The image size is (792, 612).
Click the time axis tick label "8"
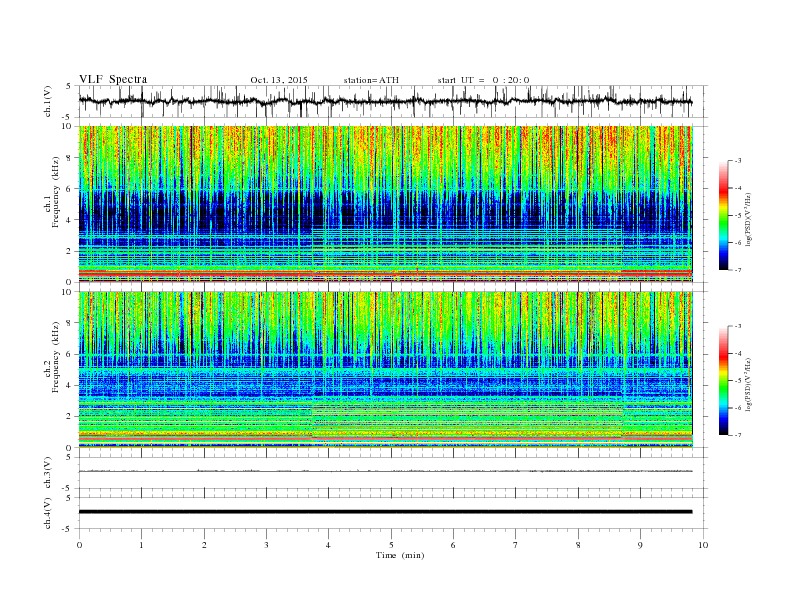click(x=578, y=545)
